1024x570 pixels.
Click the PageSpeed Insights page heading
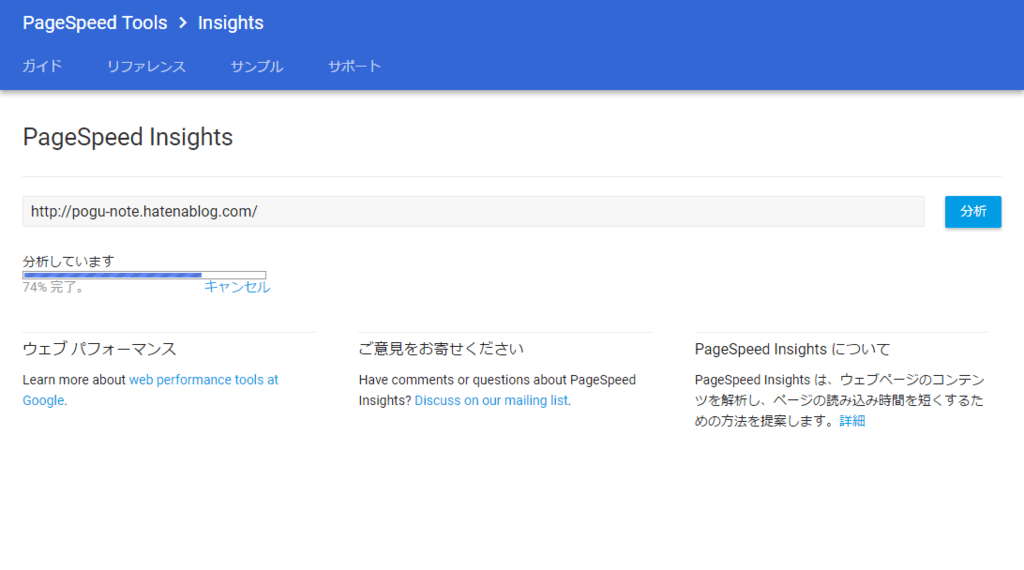coord(128,137)
